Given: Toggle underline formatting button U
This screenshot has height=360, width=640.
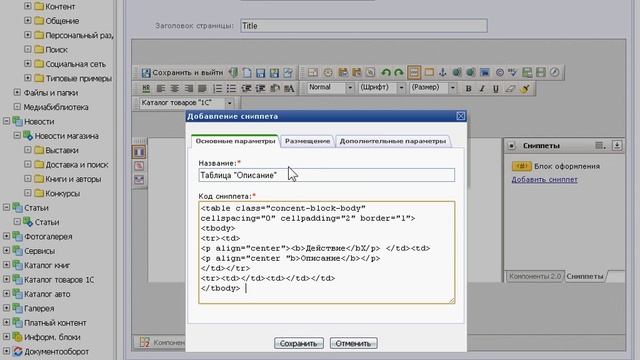Looking at the screenshot, I should 496,88.
